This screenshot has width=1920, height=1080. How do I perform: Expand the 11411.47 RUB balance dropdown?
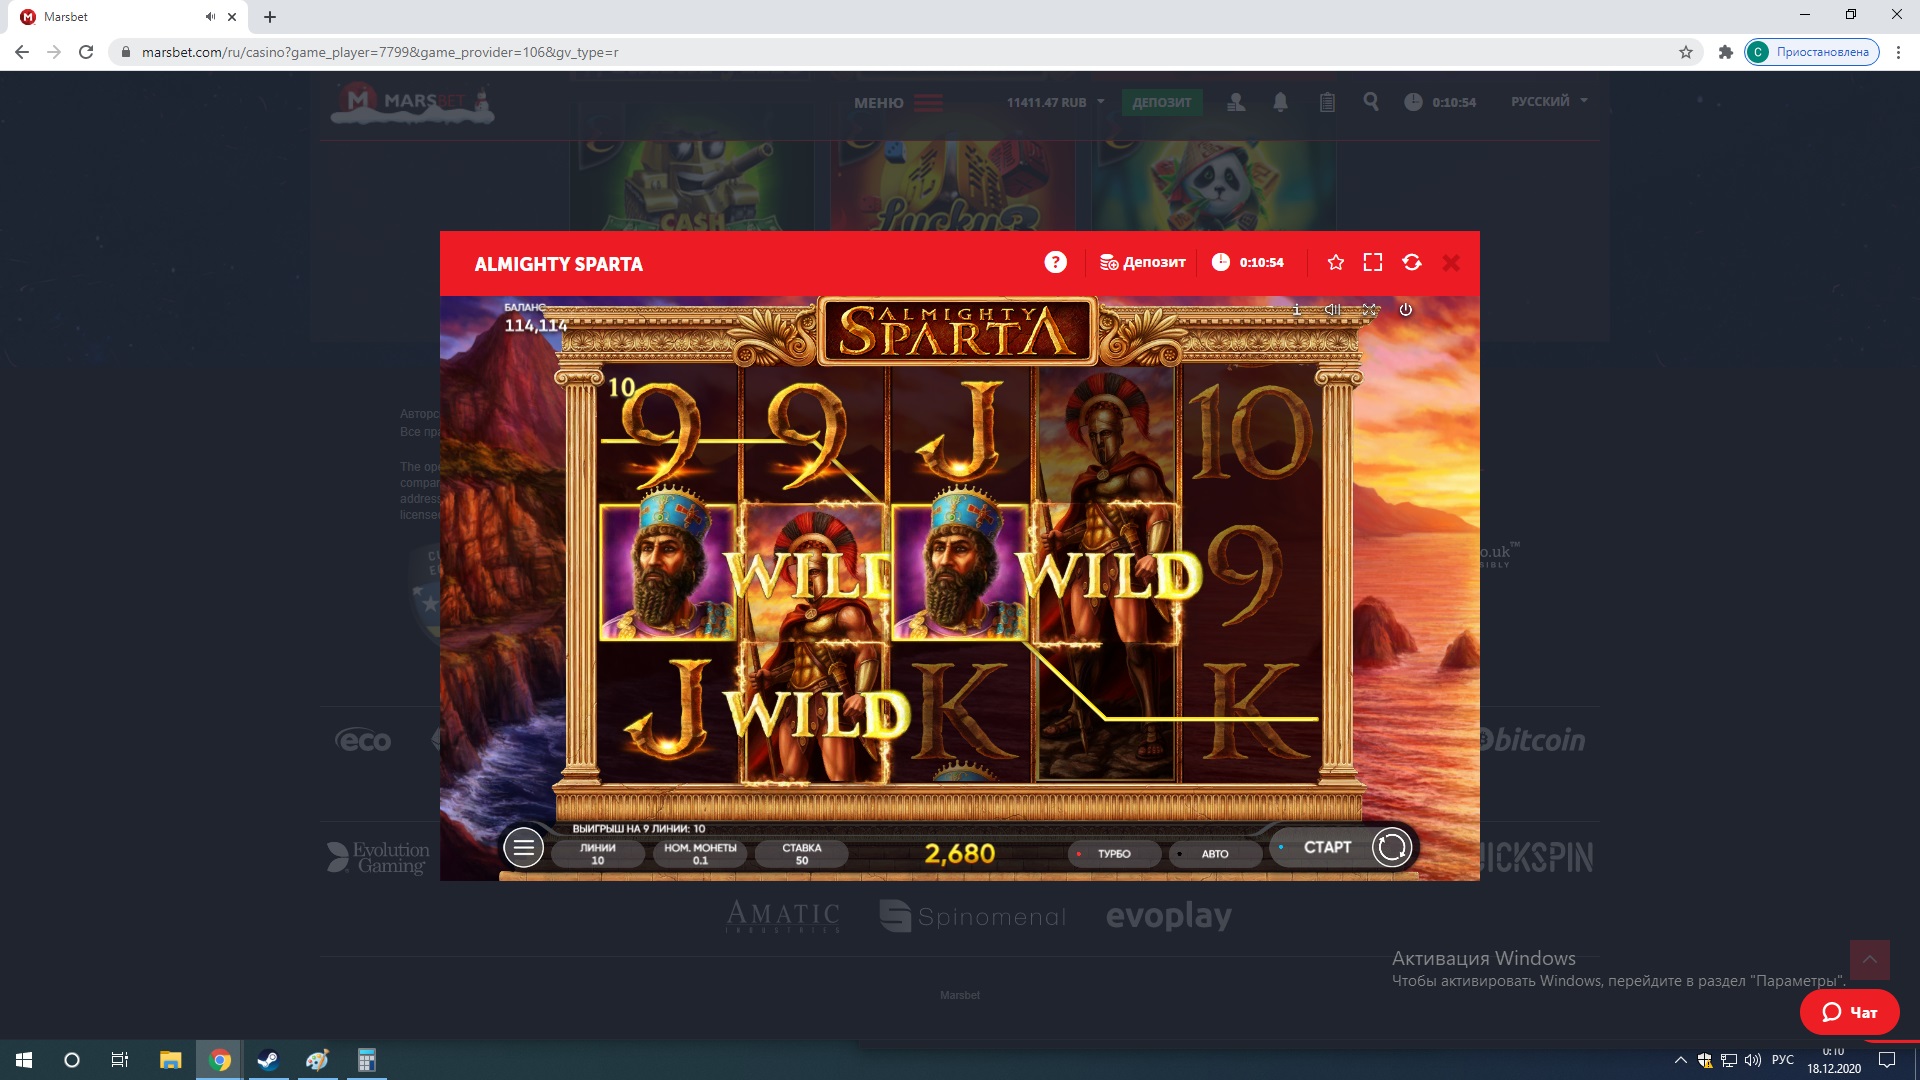click(x=1056, y=102)
